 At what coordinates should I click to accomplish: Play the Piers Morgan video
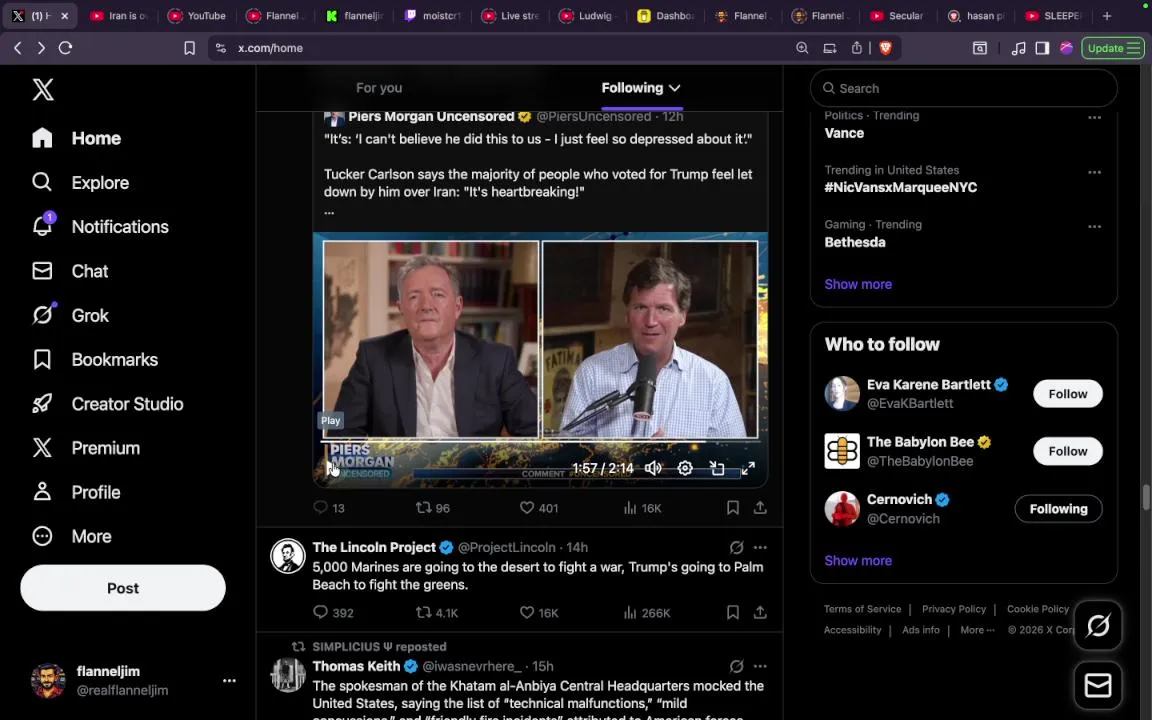point(332,468)
